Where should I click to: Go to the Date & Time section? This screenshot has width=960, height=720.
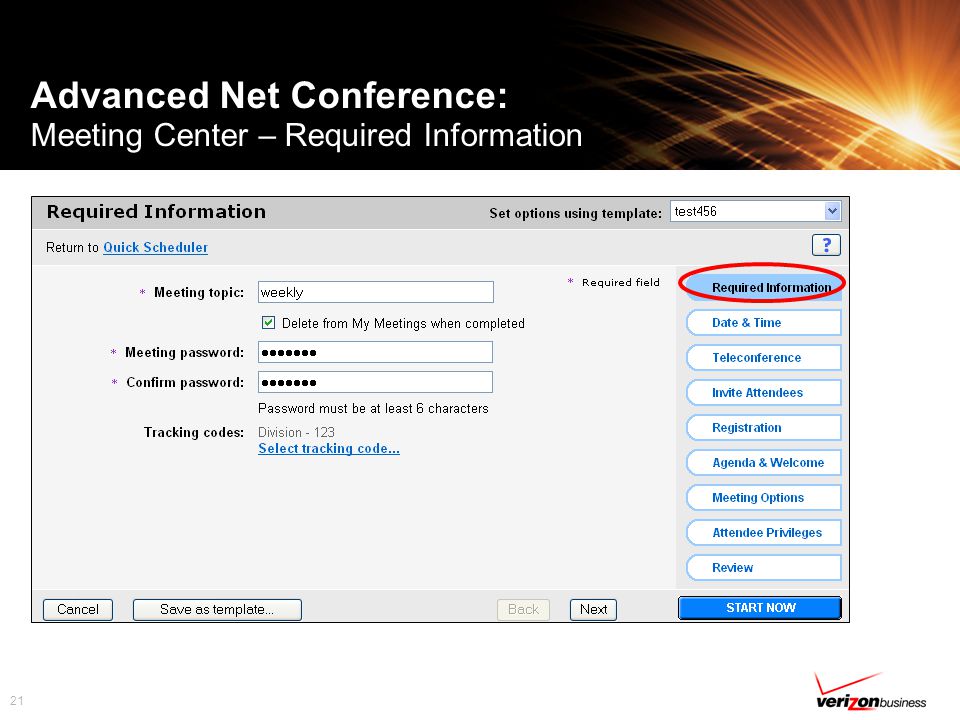click(763, 323)
